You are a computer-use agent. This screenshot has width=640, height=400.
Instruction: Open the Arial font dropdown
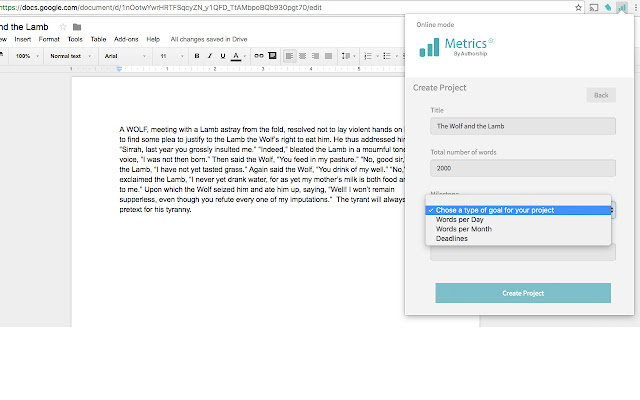(x=125, y=56)
